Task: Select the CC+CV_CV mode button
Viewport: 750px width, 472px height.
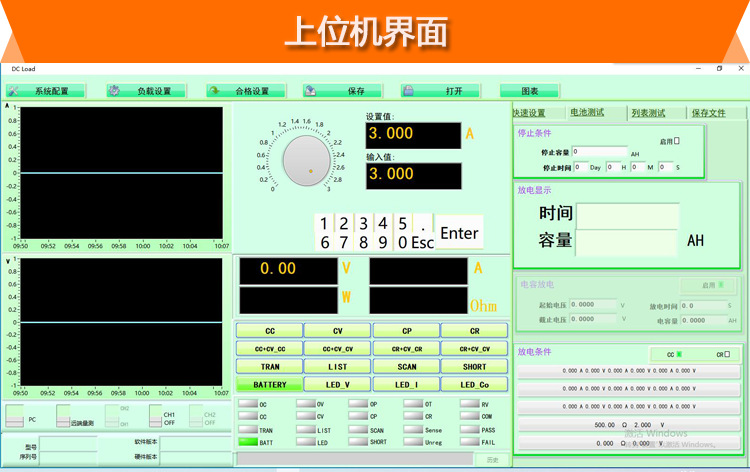Action: click(x=338, y=349)
